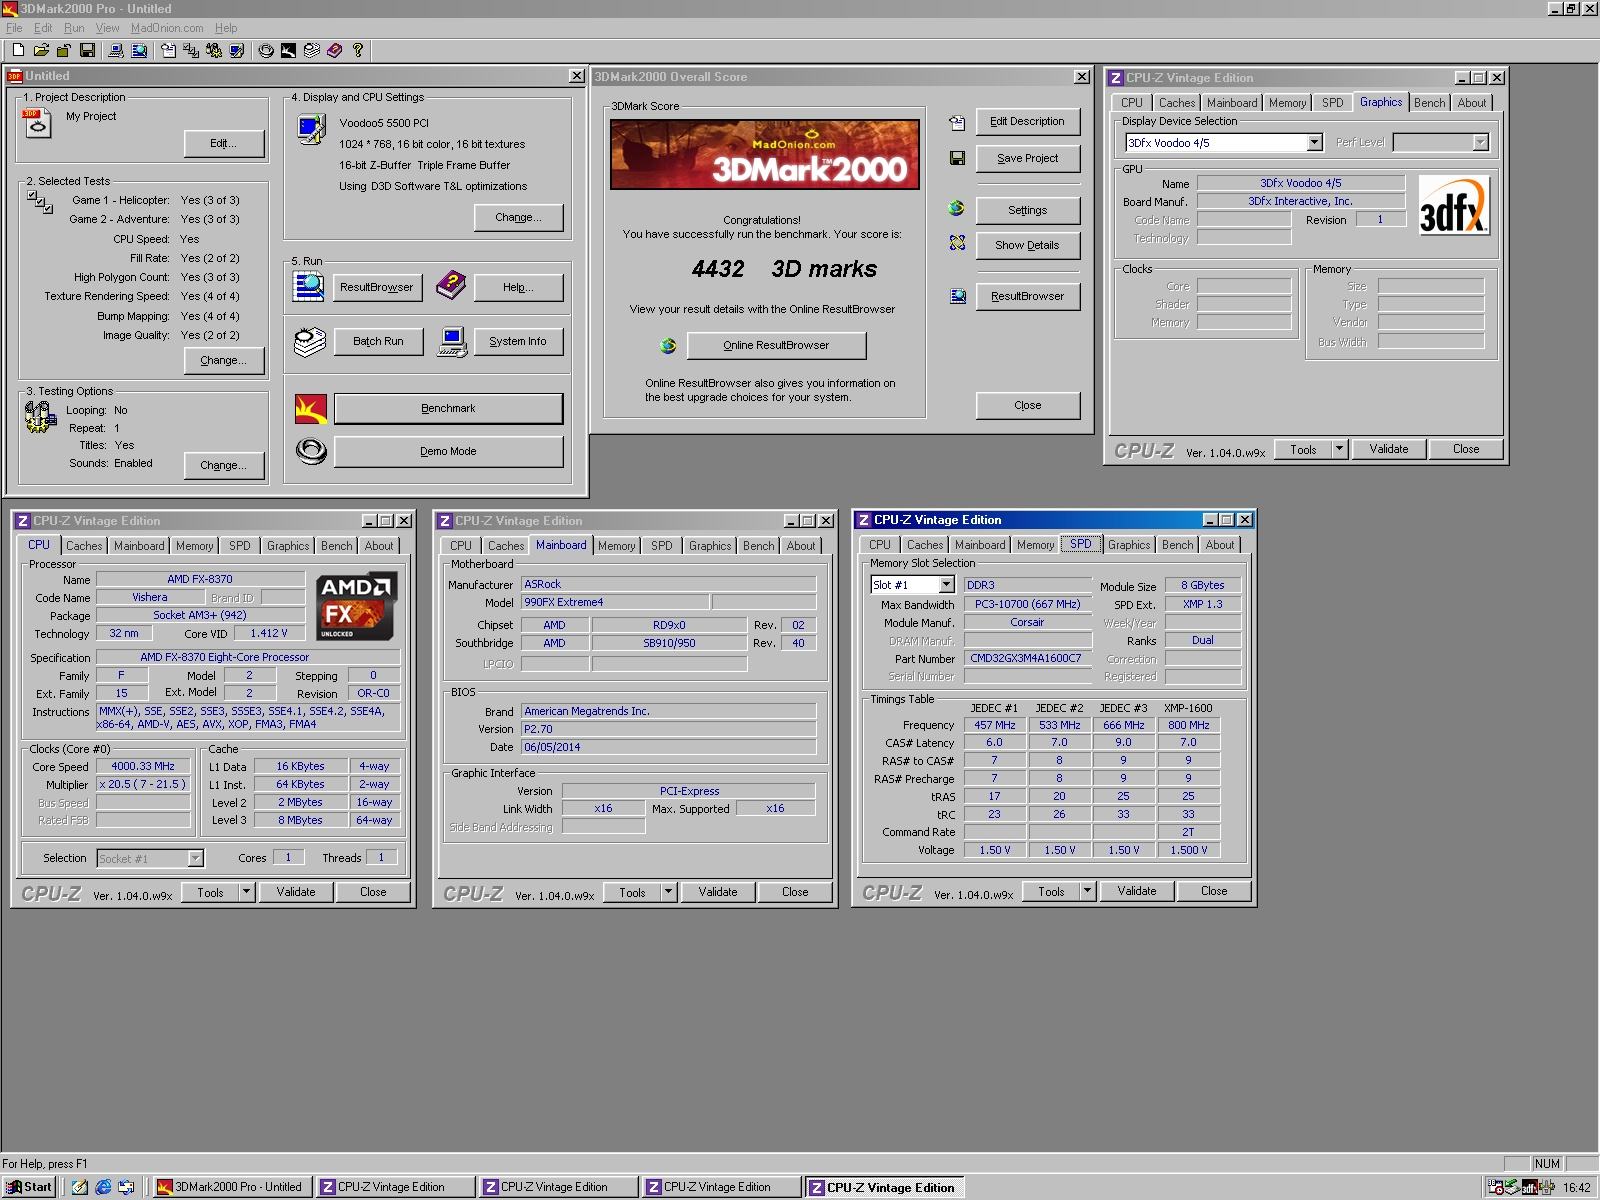Click Batch Run button

[378, 341]
